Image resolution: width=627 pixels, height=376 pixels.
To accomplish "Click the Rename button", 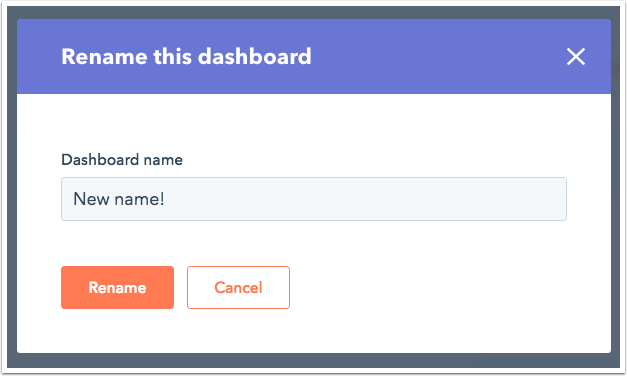I will (x=117, y=287).
